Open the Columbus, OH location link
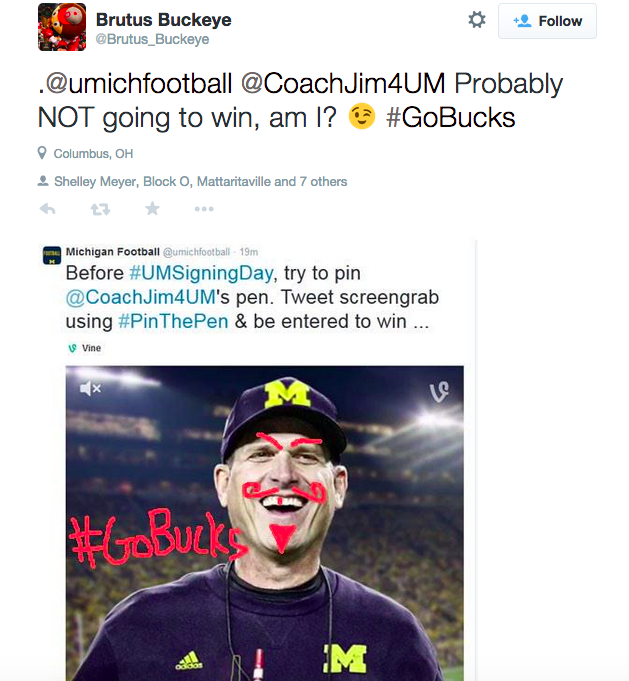This screenshot has width=629, height=681. (x=93, y=154)
